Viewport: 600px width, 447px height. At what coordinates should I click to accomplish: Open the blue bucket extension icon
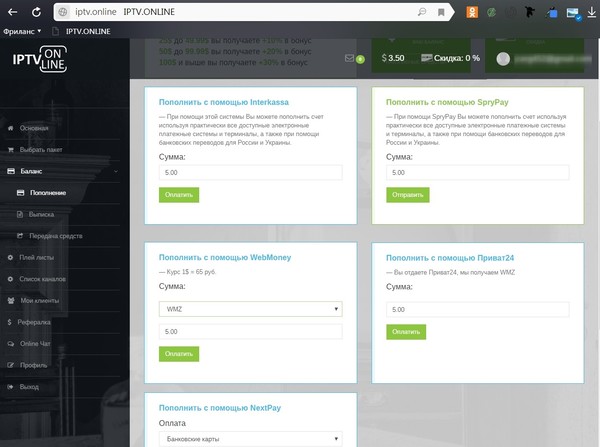coord(551,13)
